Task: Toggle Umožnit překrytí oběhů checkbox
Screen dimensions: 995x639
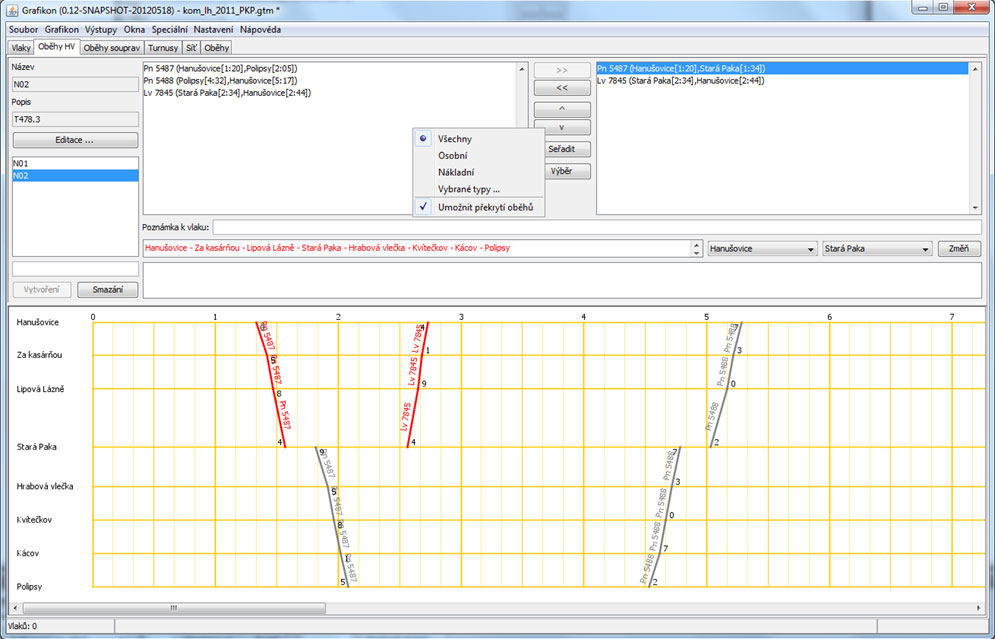Action: click(478, 207)
